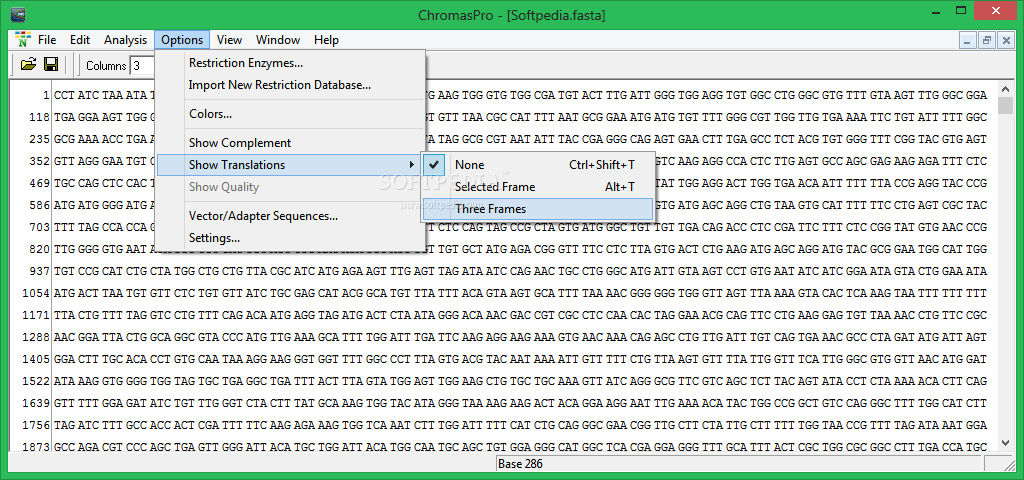1024x480 pixels.
Task: Click line number 1 in the sequence margin
Action: 46,95
